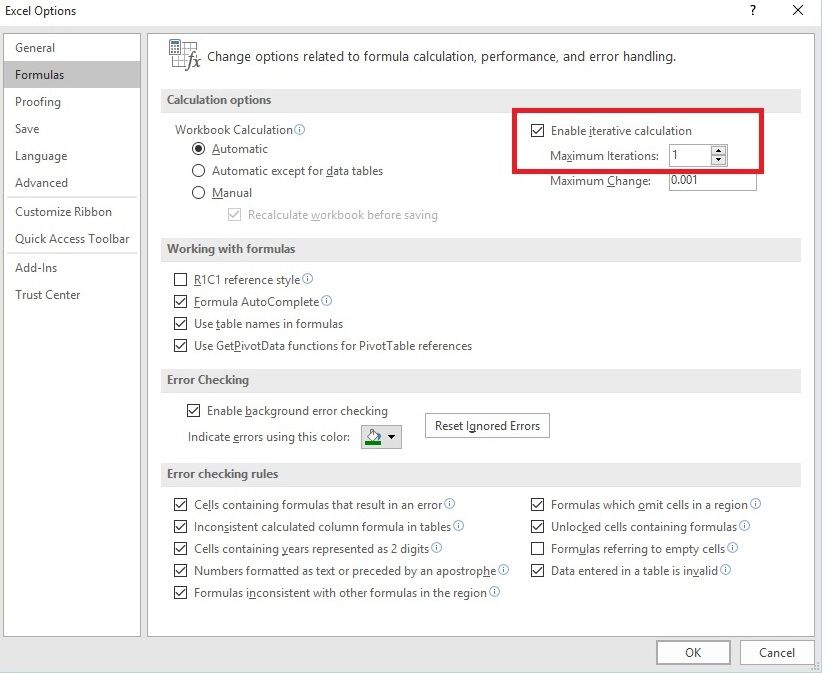Viewport: 831px width, 673px height.
Task: Toggle Data entered in a table is invalid
Action: 537,570
